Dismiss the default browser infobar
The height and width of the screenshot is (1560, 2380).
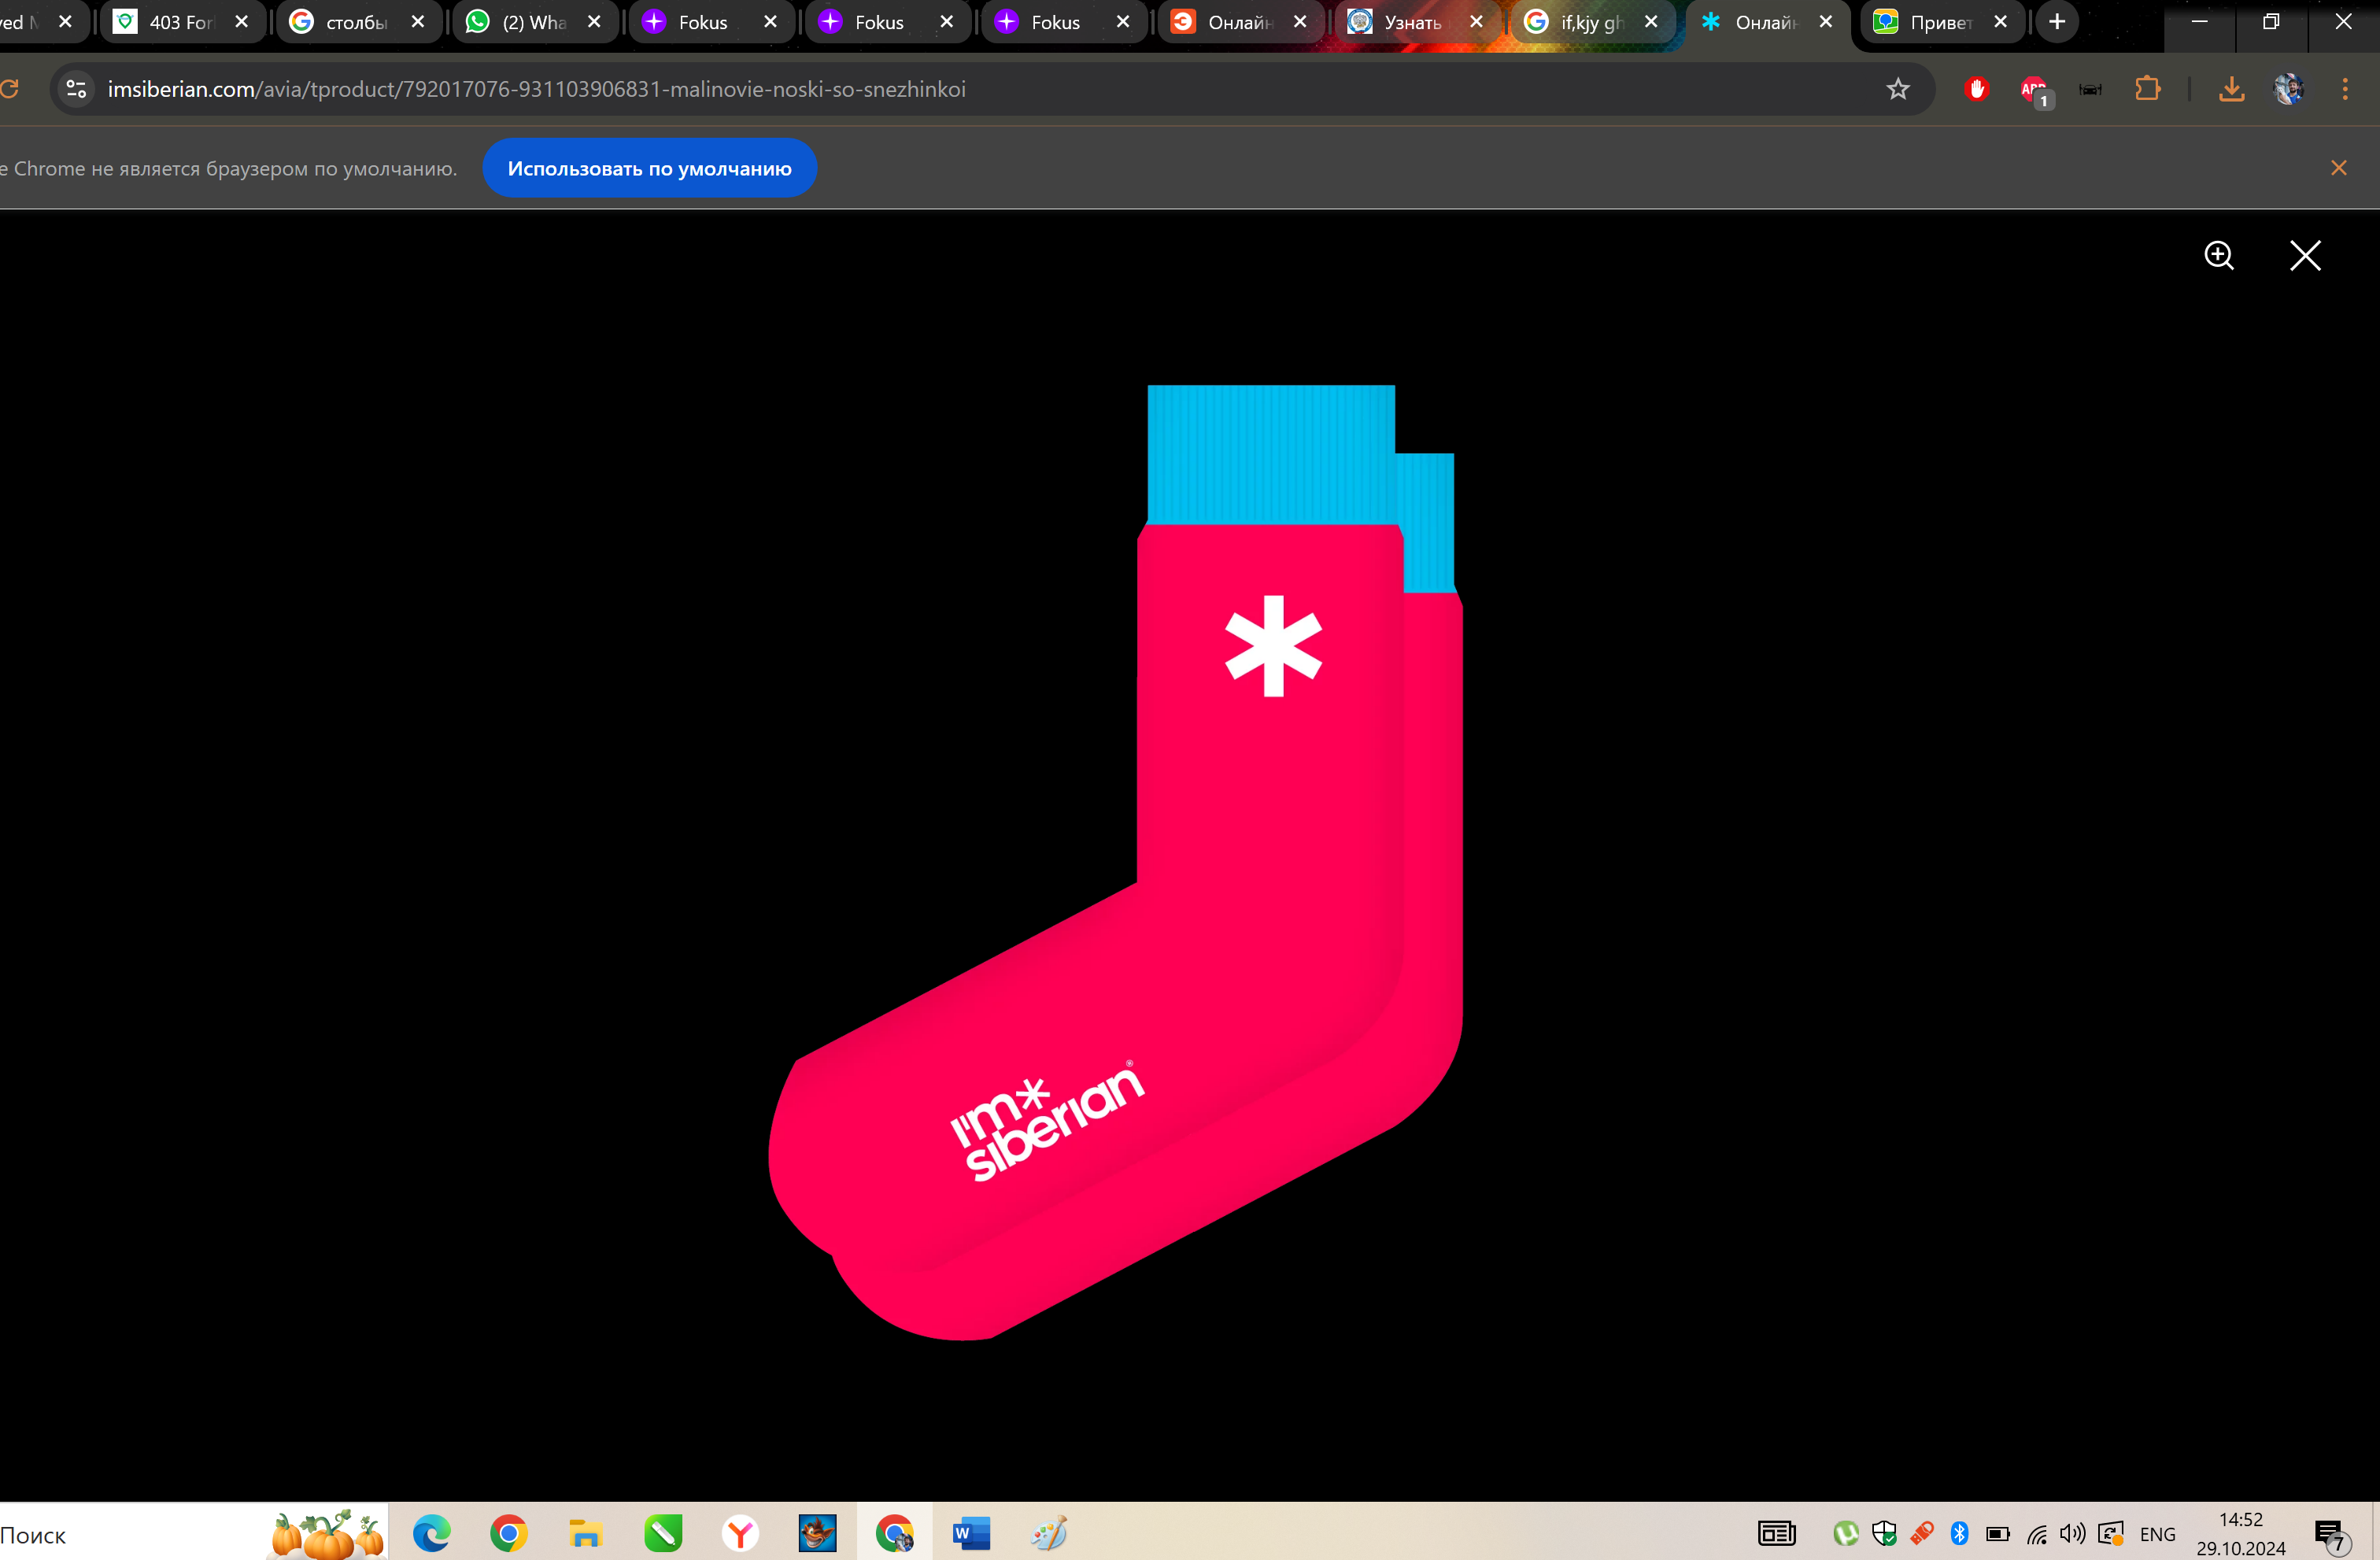pyautogui.click(x=2338, y=168)
